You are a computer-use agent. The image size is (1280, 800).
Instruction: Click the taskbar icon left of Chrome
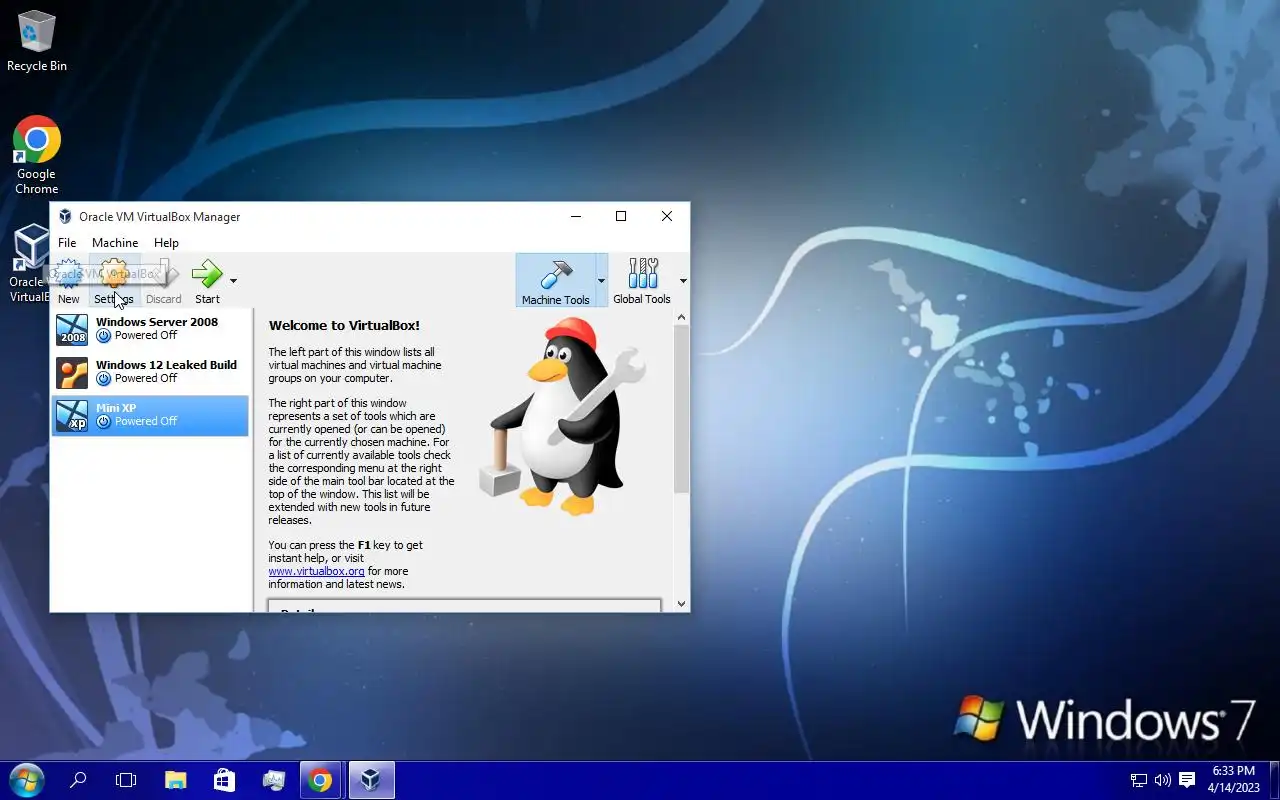coord(273,780)
